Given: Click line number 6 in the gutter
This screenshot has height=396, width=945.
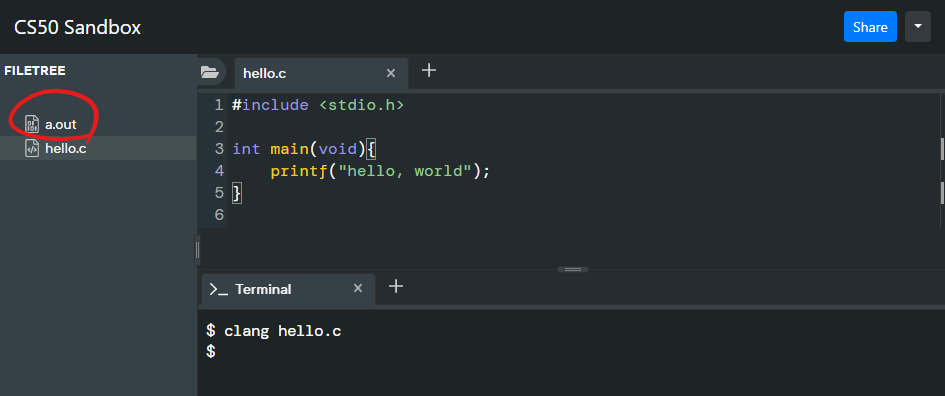Looking at the screenshot, I should (x=219, y=215).
